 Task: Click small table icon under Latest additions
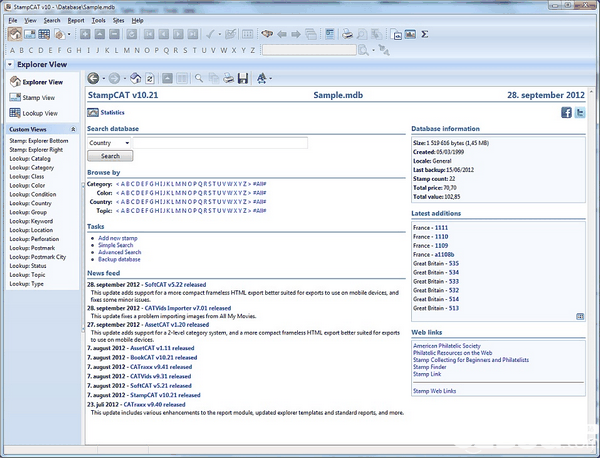click(580, 316)
